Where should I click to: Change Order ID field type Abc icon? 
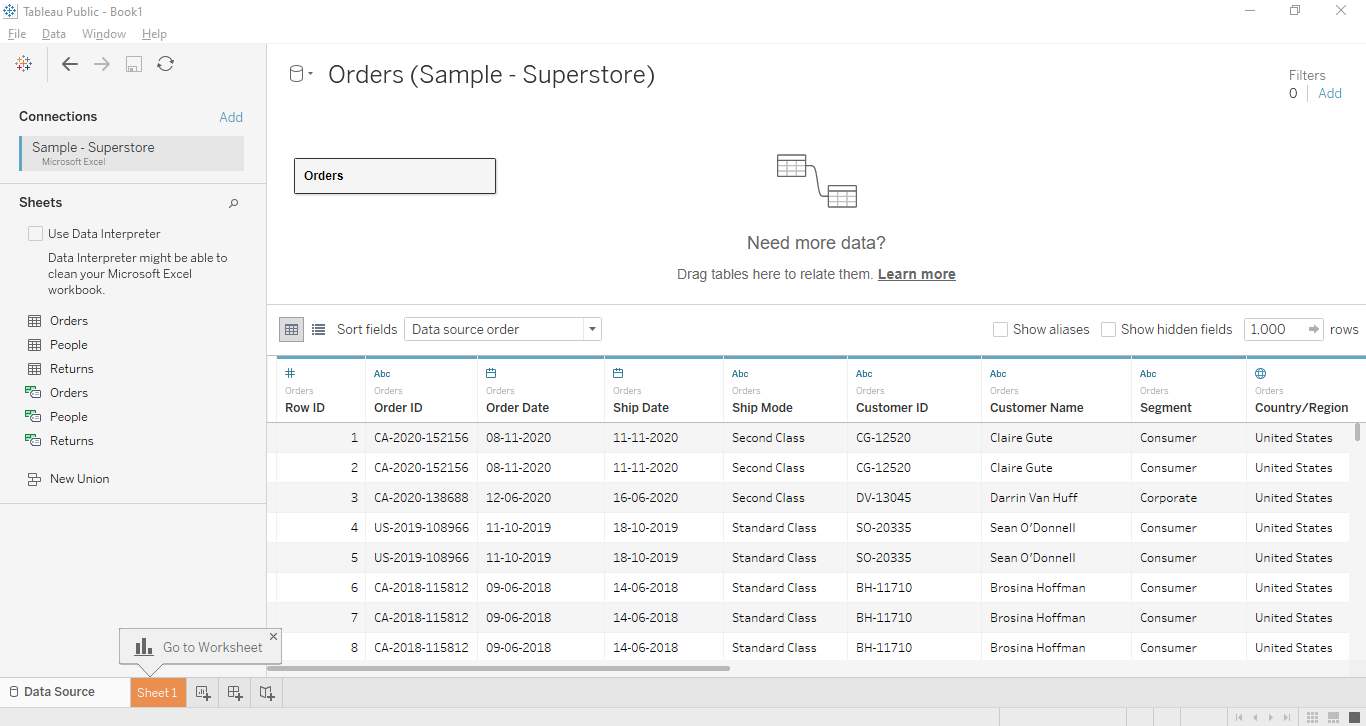click(382, 374)
